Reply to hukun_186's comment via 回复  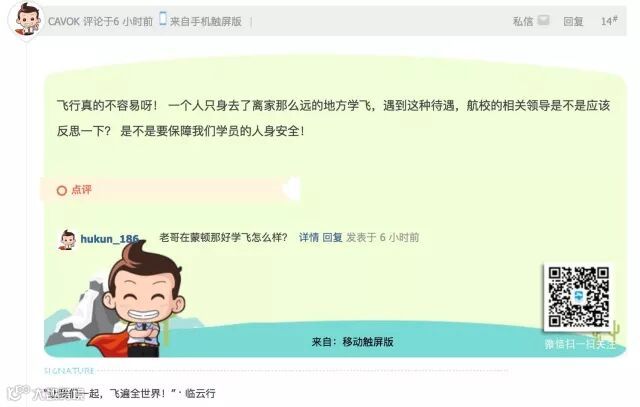(332, 237)
